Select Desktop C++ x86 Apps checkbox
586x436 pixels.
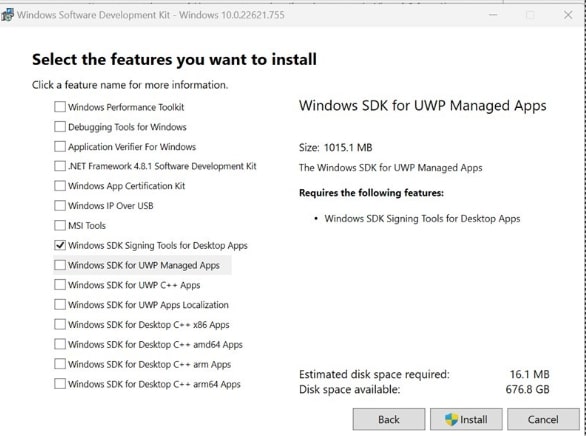pos(60,324)
